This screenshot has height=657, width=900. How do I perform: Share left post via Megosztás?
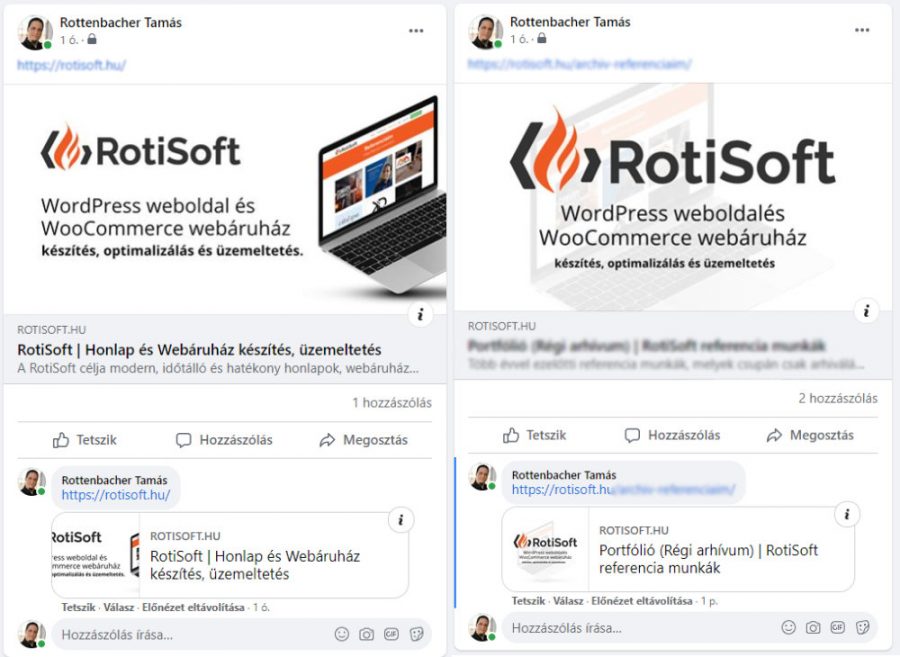363,440
